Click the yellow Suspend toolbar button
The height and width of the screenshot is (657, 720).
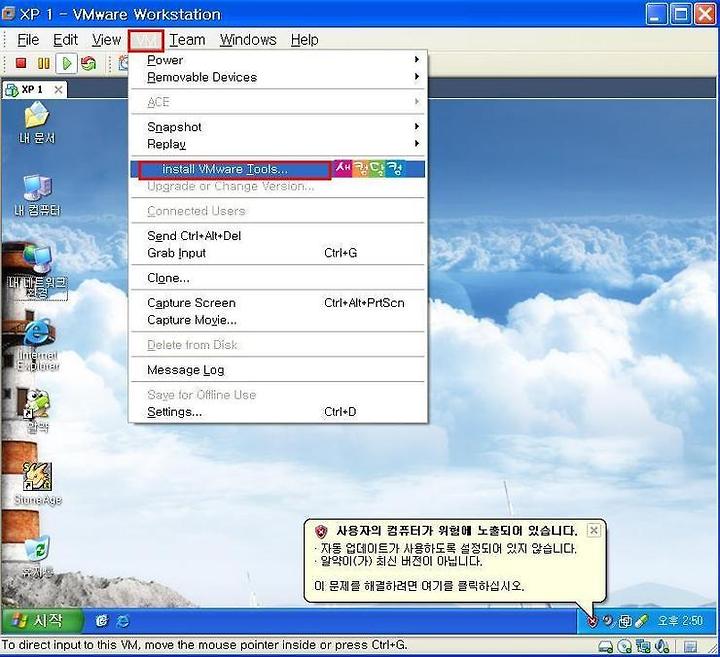(44, 63)
